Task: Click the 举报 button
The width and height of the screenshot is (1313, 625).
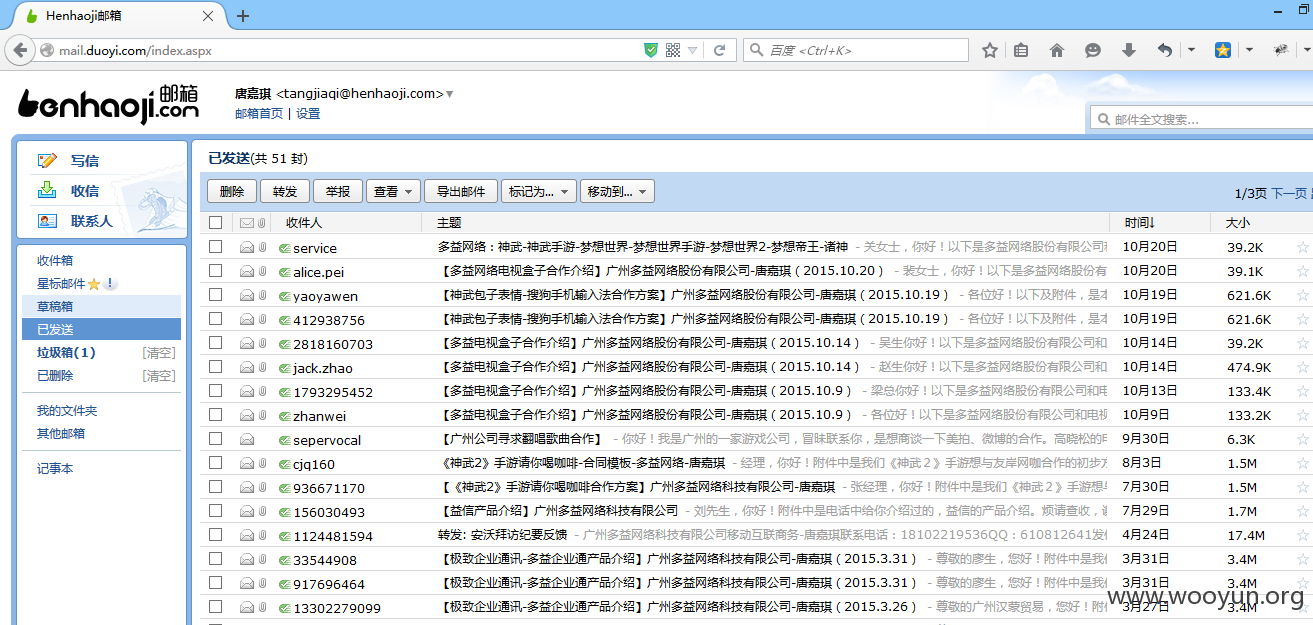Action: 338,191
